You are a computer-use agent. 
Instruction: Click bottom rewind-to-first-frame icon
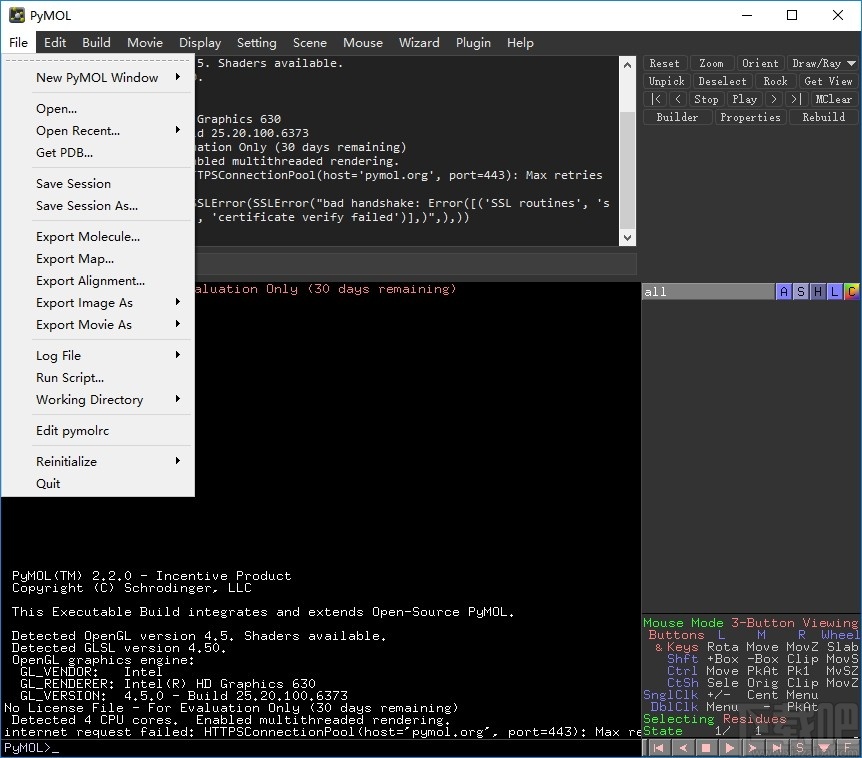659,748
